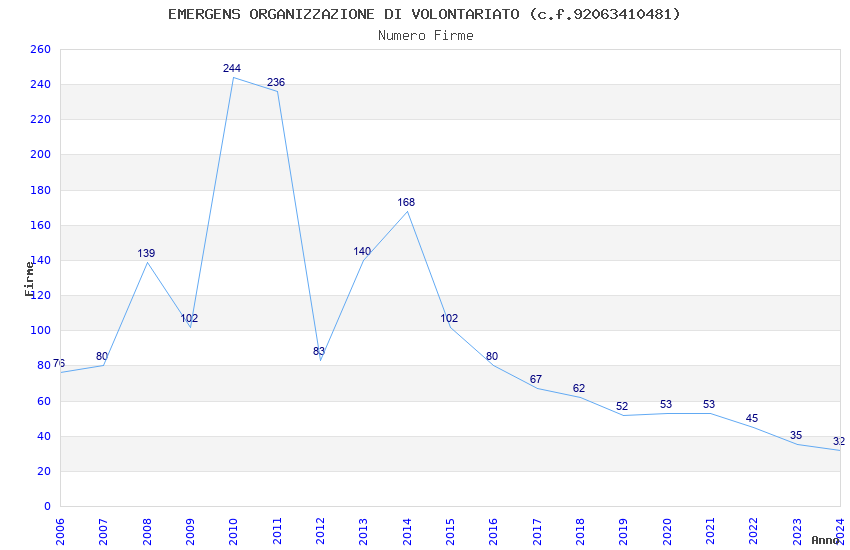Click the 2013 year label on x-axis

tap(363, 532)
